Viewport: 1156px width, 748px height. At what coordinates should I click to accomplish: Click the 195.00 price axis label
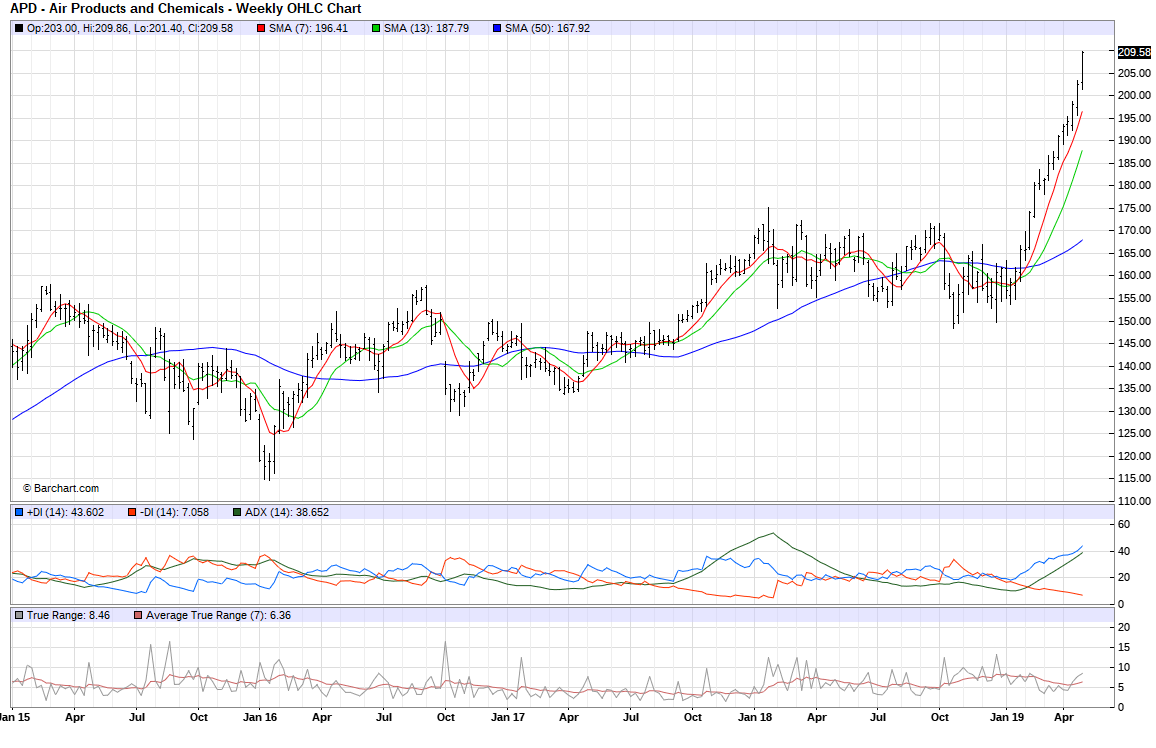point(1134,118)
